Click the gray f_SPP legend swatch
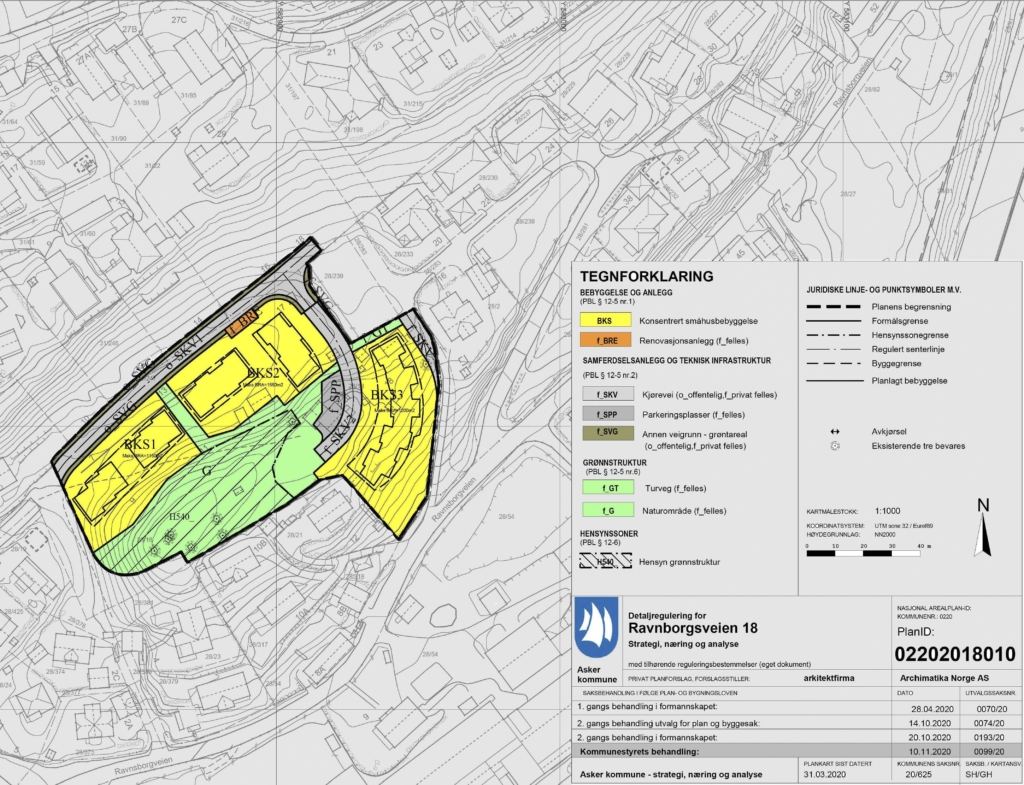Screen dimensions: 1024x785 click(604, 412)
